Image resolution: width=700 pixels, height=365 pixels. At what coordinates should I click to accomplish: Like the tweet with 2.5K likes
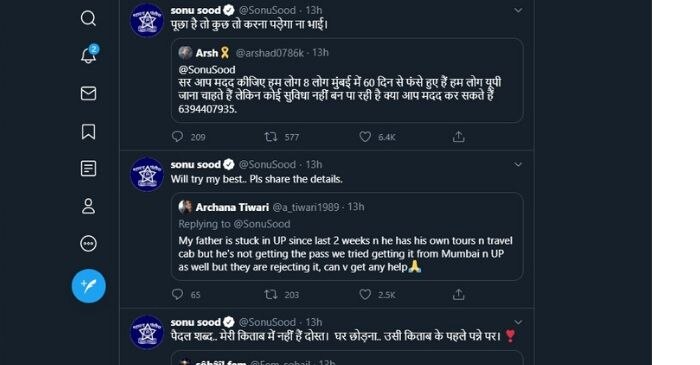pyautogui.click(x=365, y=294)
